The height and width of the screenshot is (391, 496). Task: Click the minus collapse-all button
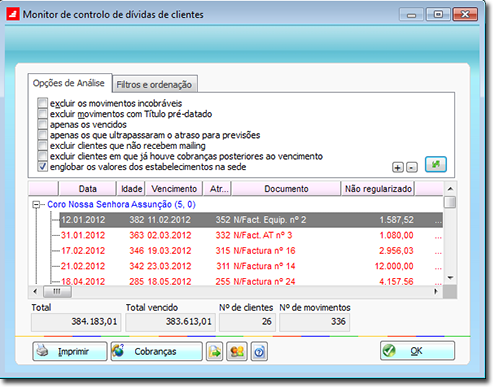412,167
